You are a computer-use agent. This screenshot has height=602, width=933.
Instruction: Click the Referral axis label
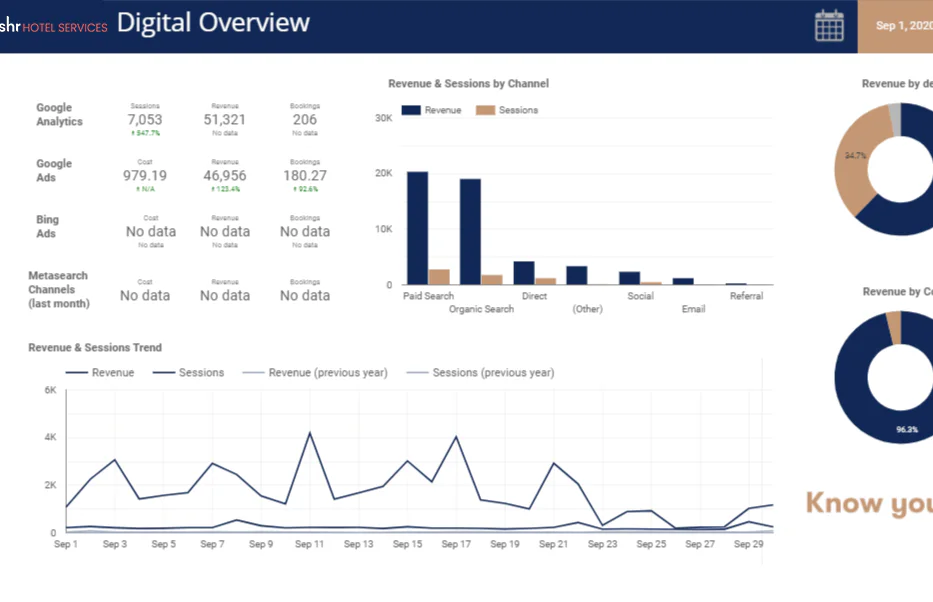(747, 296)
